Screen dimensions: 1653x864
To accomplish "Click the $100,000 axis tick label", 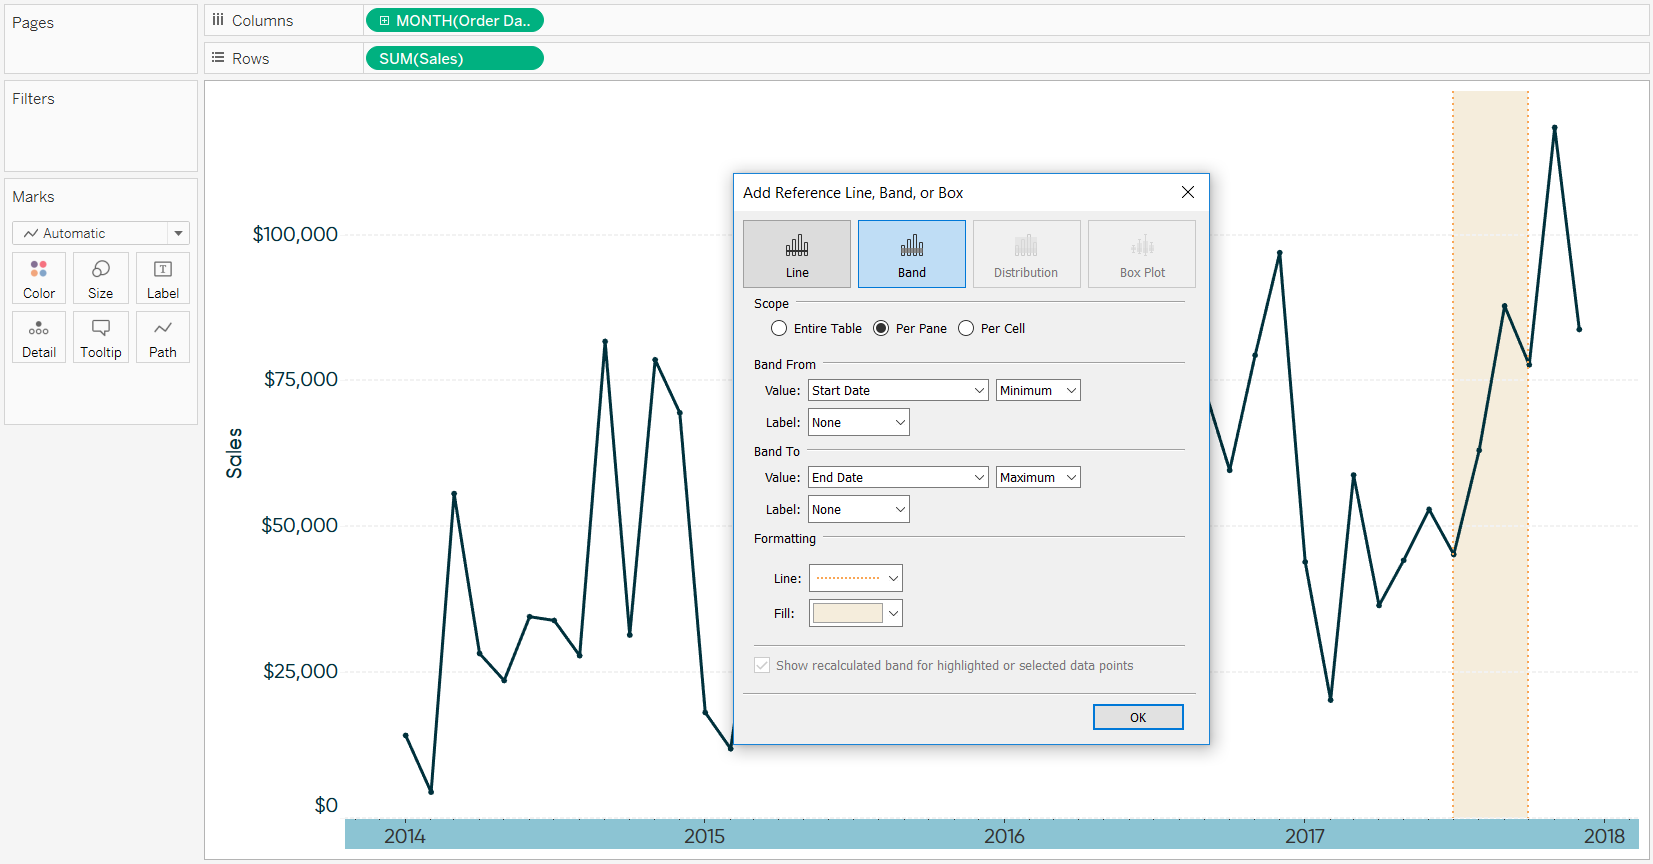I will [295, 234].
